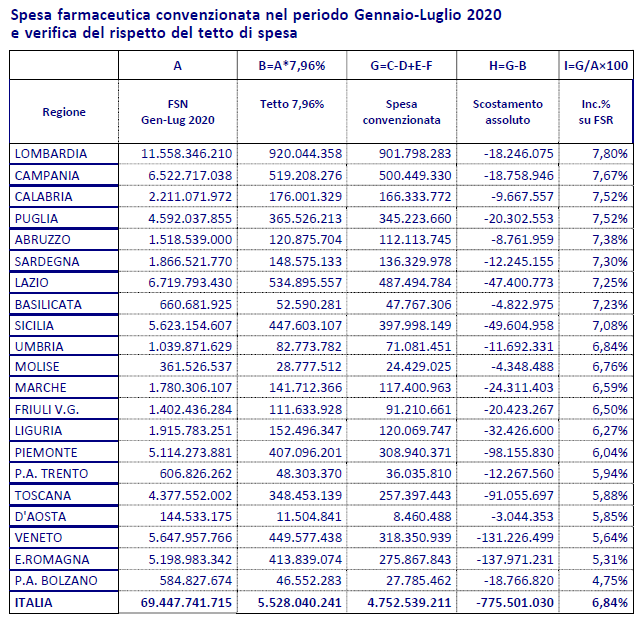Image resolution: width=642 pixels, height=621 pixels.
Task: Select the VENETO region cell
Action: pyautogui.click(x=64, y=537)
